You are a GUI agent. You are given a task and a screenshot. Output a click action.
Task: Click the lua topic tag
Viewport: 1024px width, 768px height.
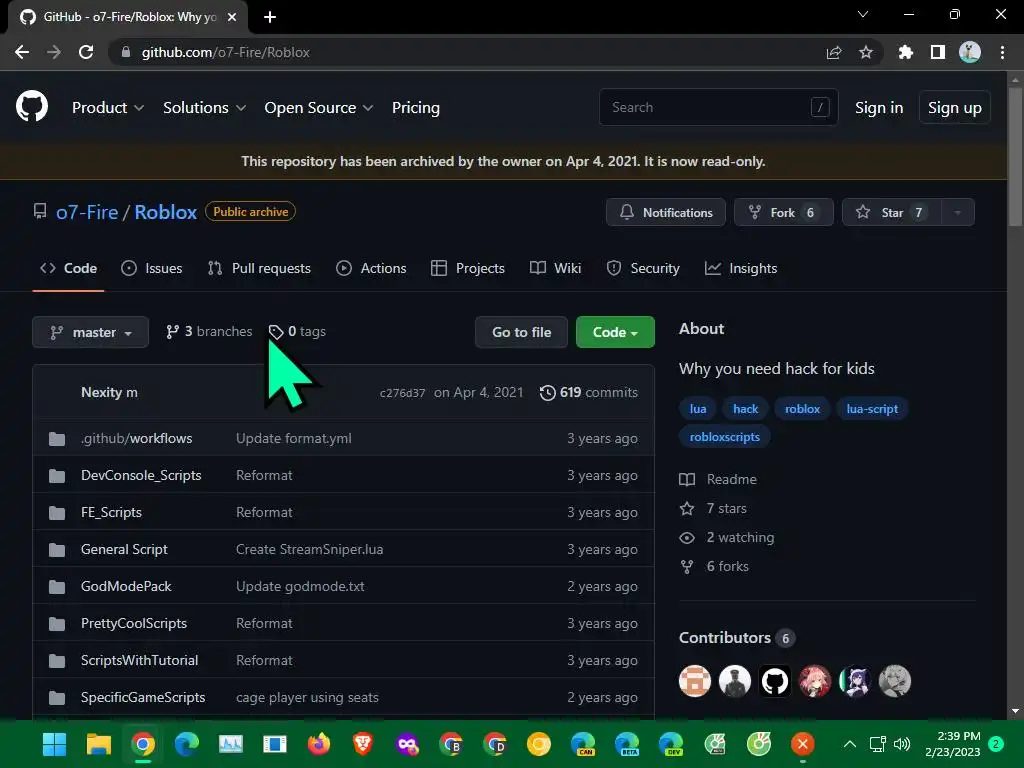click(x=697, y=409)
